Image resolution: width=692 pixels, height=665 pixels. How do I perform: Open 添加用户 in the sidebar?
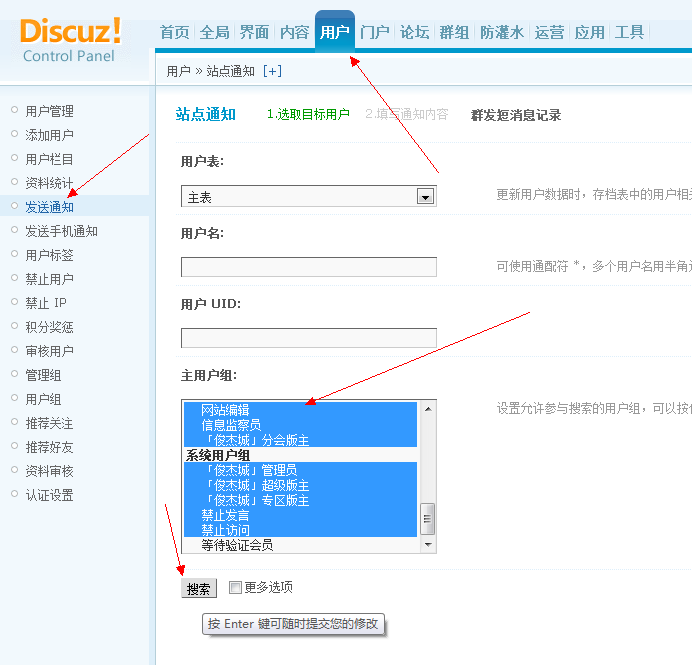click(49, 135)
